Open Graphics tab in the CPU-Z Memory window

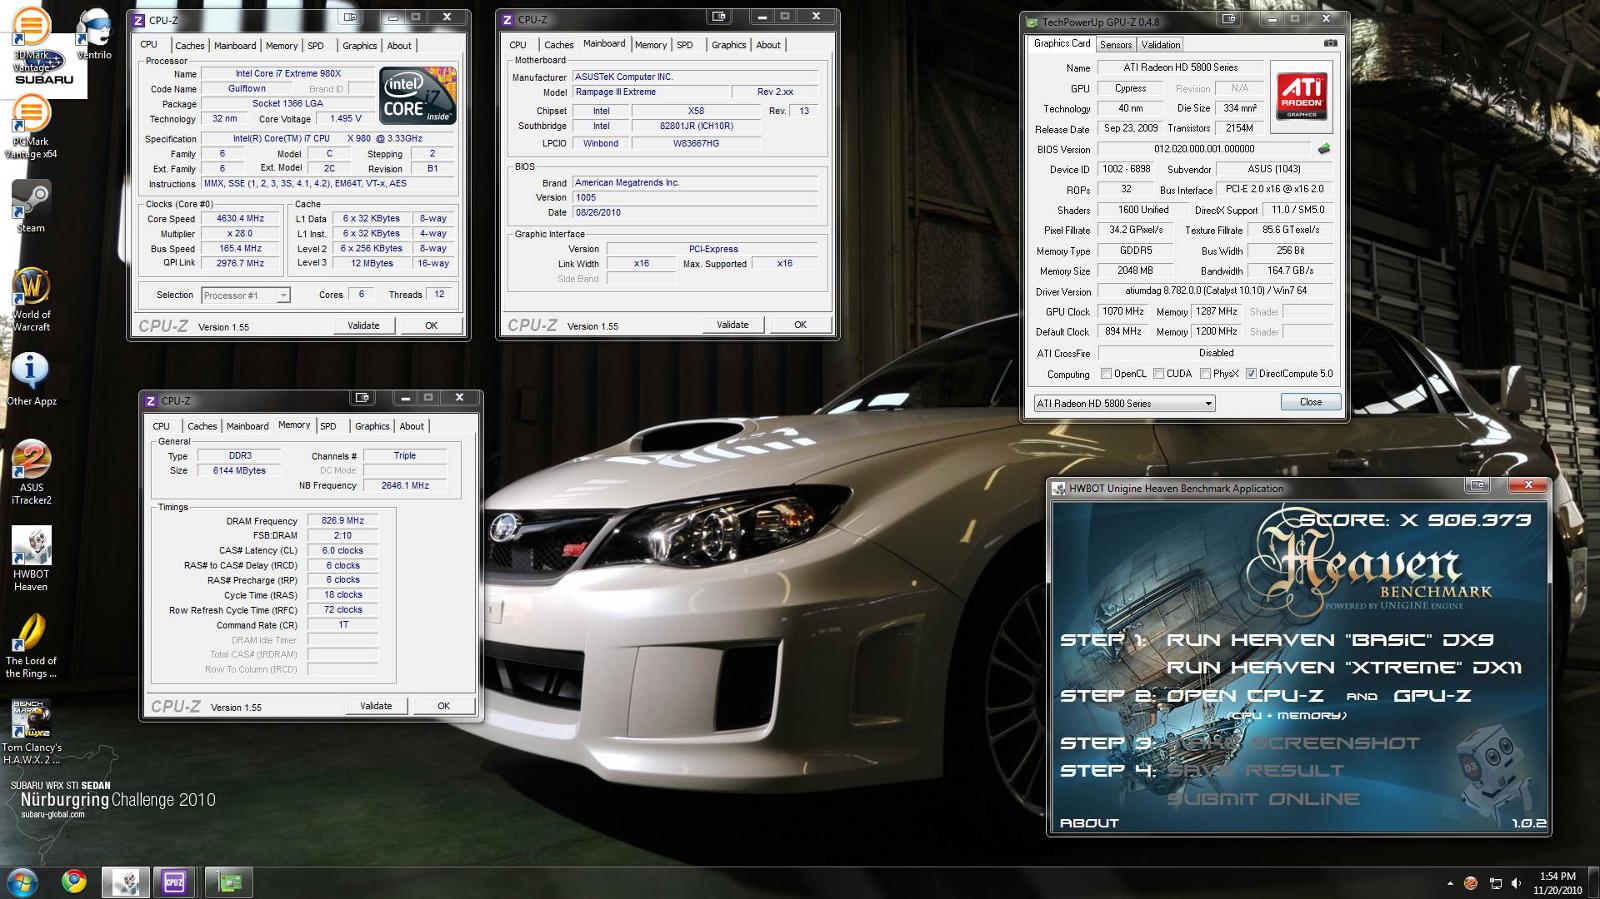point(372,426)
